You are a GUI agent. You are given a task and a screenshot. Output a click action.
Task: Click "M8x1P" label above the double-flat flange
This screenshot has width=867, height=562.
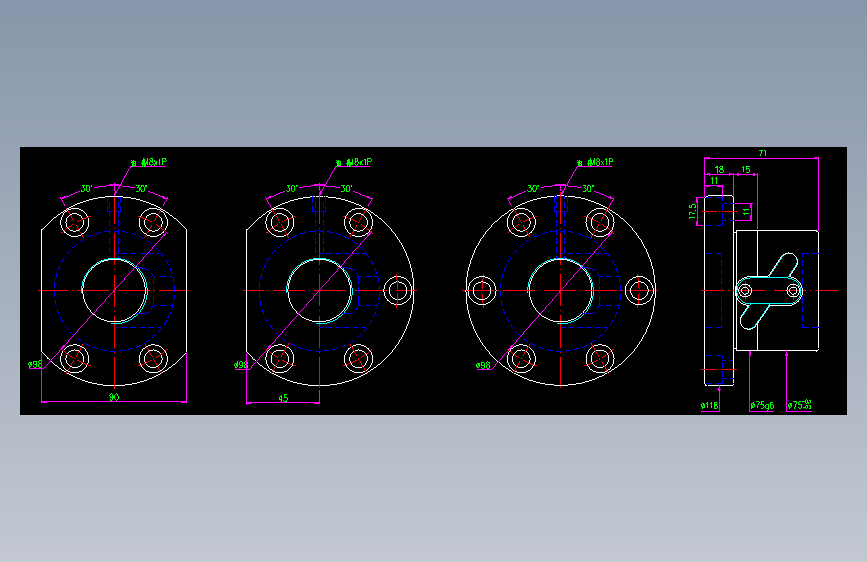(153, 162)
